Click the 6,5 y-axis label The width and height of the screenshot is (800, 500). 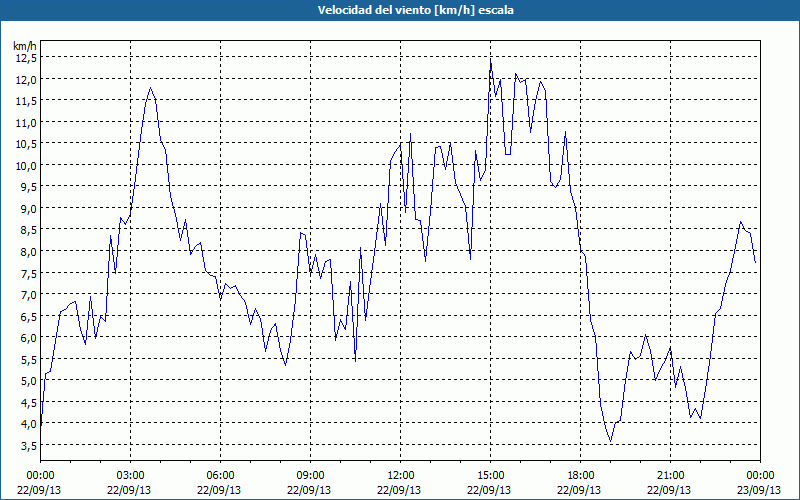[29, 316]
